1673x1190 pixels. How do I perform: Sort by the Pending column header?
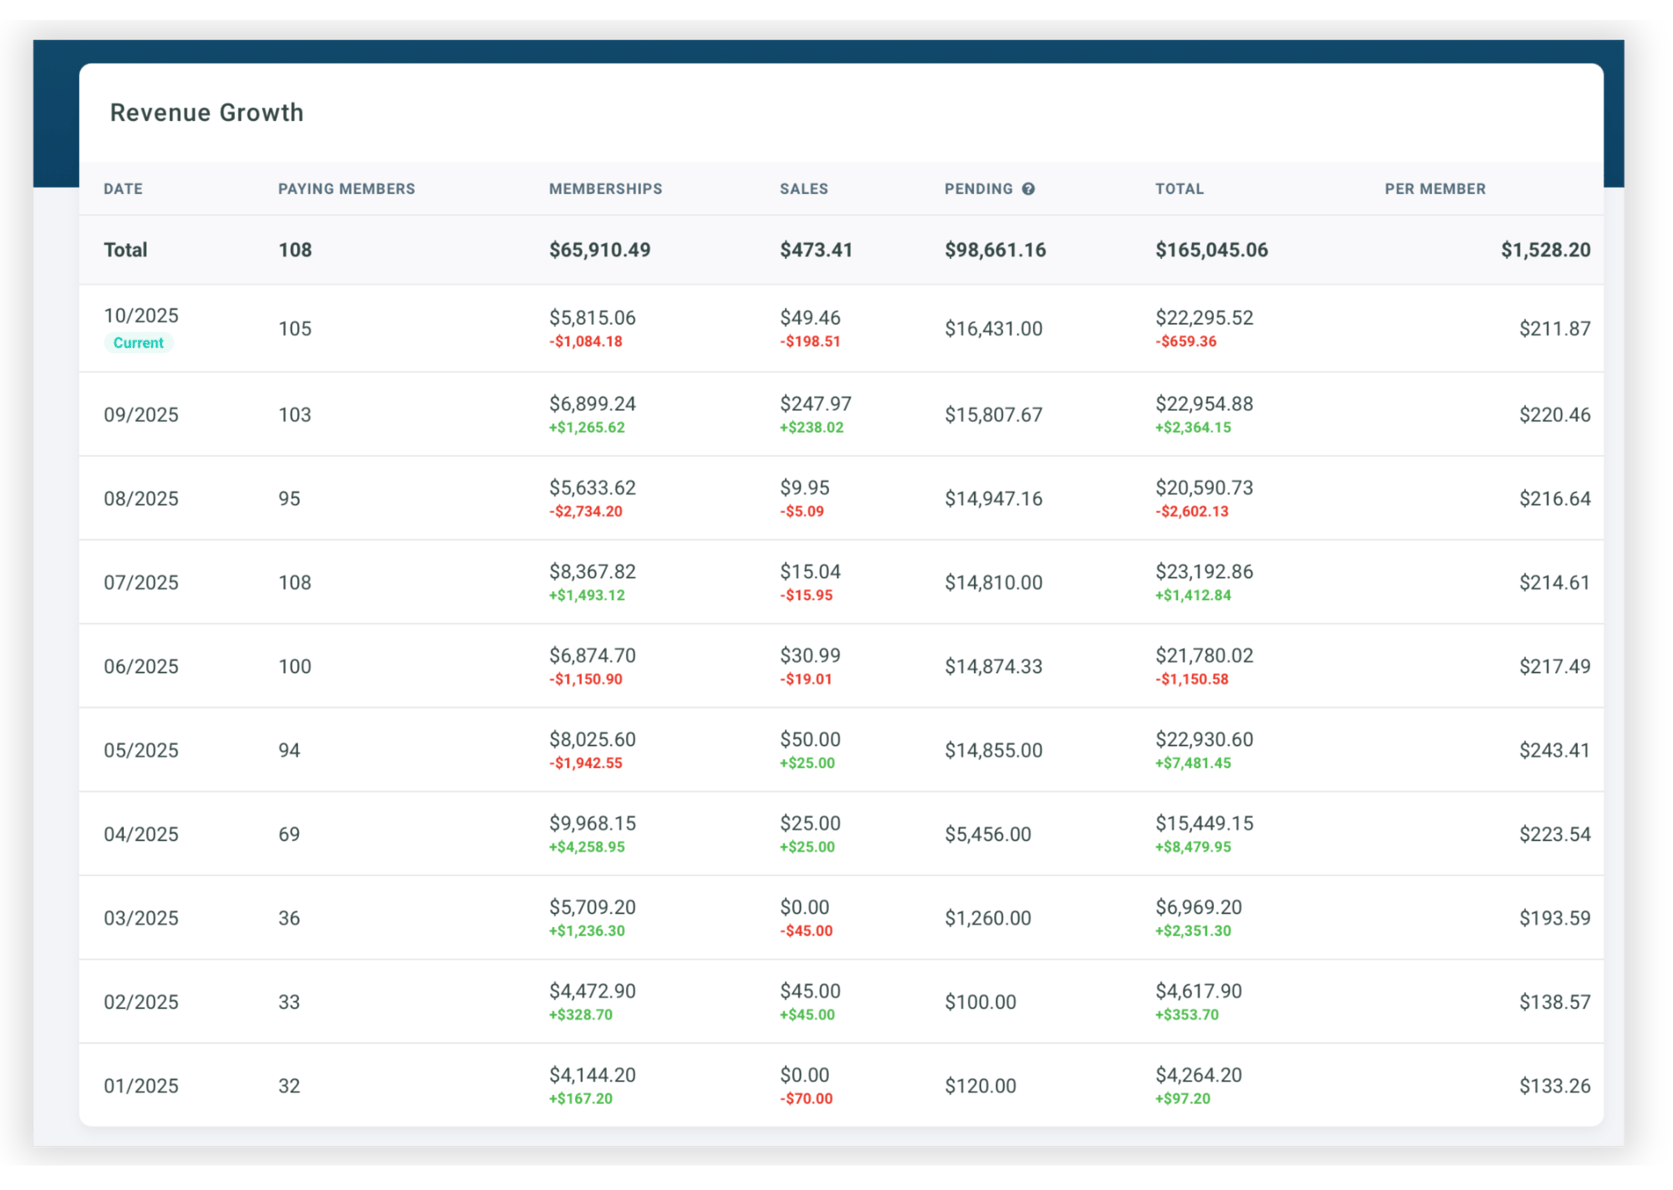[978, 188]
